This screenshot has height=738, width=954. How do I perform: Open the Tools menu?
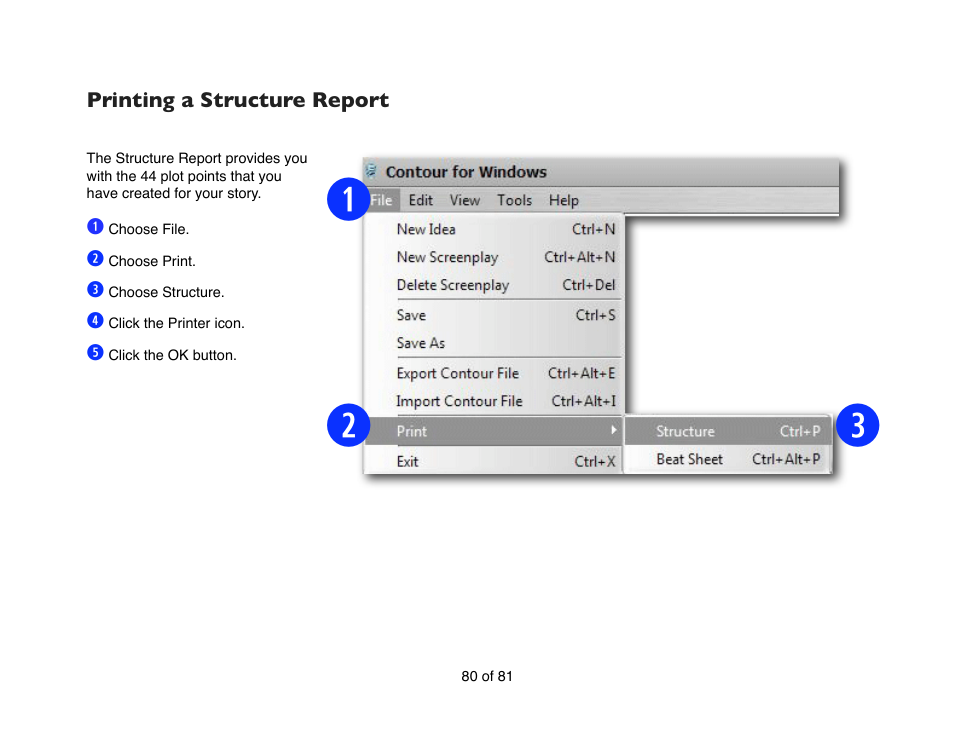click(x=515, y=200)
